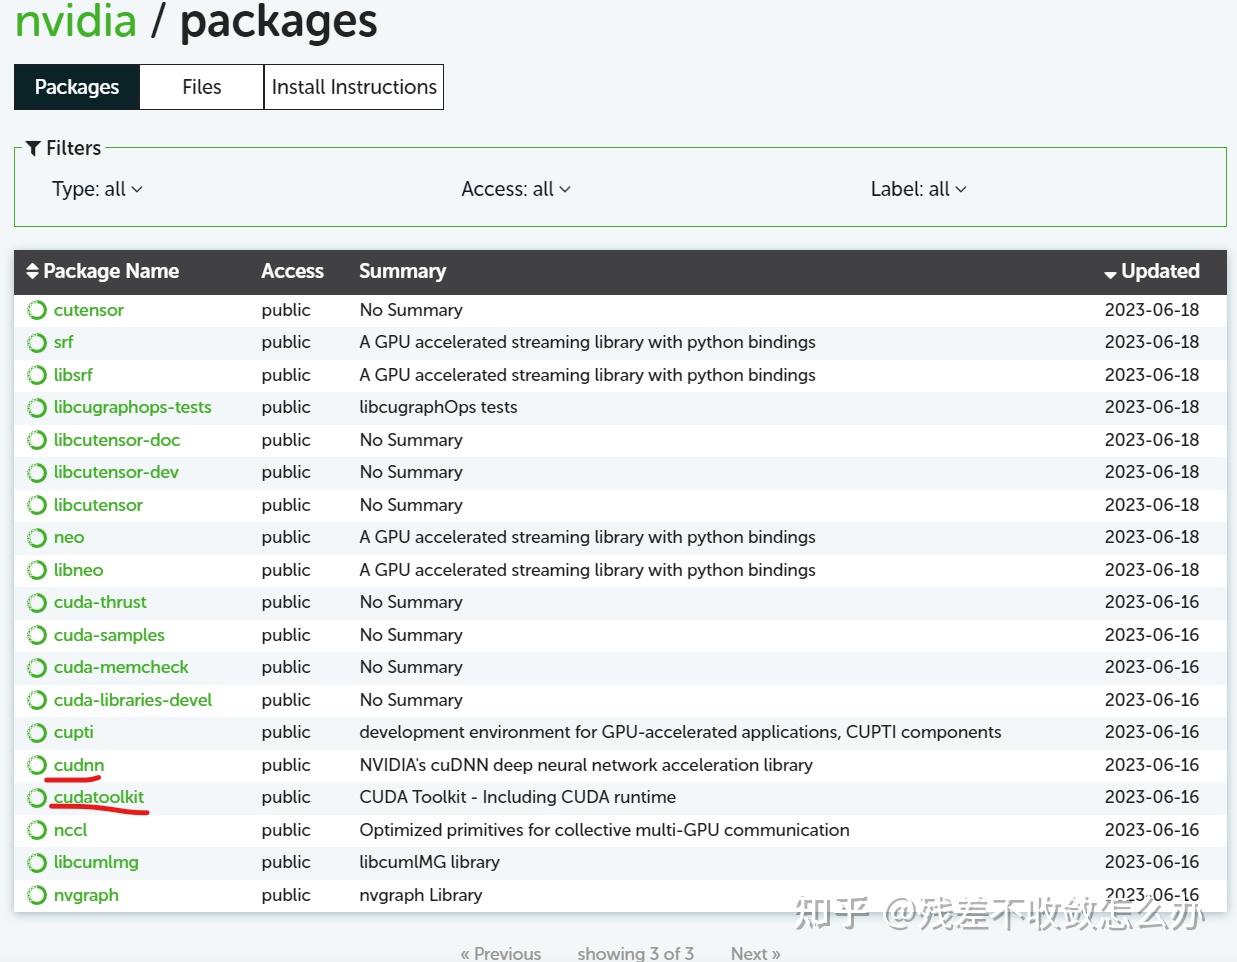Image resolution: width=1237 pixels, height=962 pixels.
Task: Click the nvidia organization link
Action: coord(76,20)
